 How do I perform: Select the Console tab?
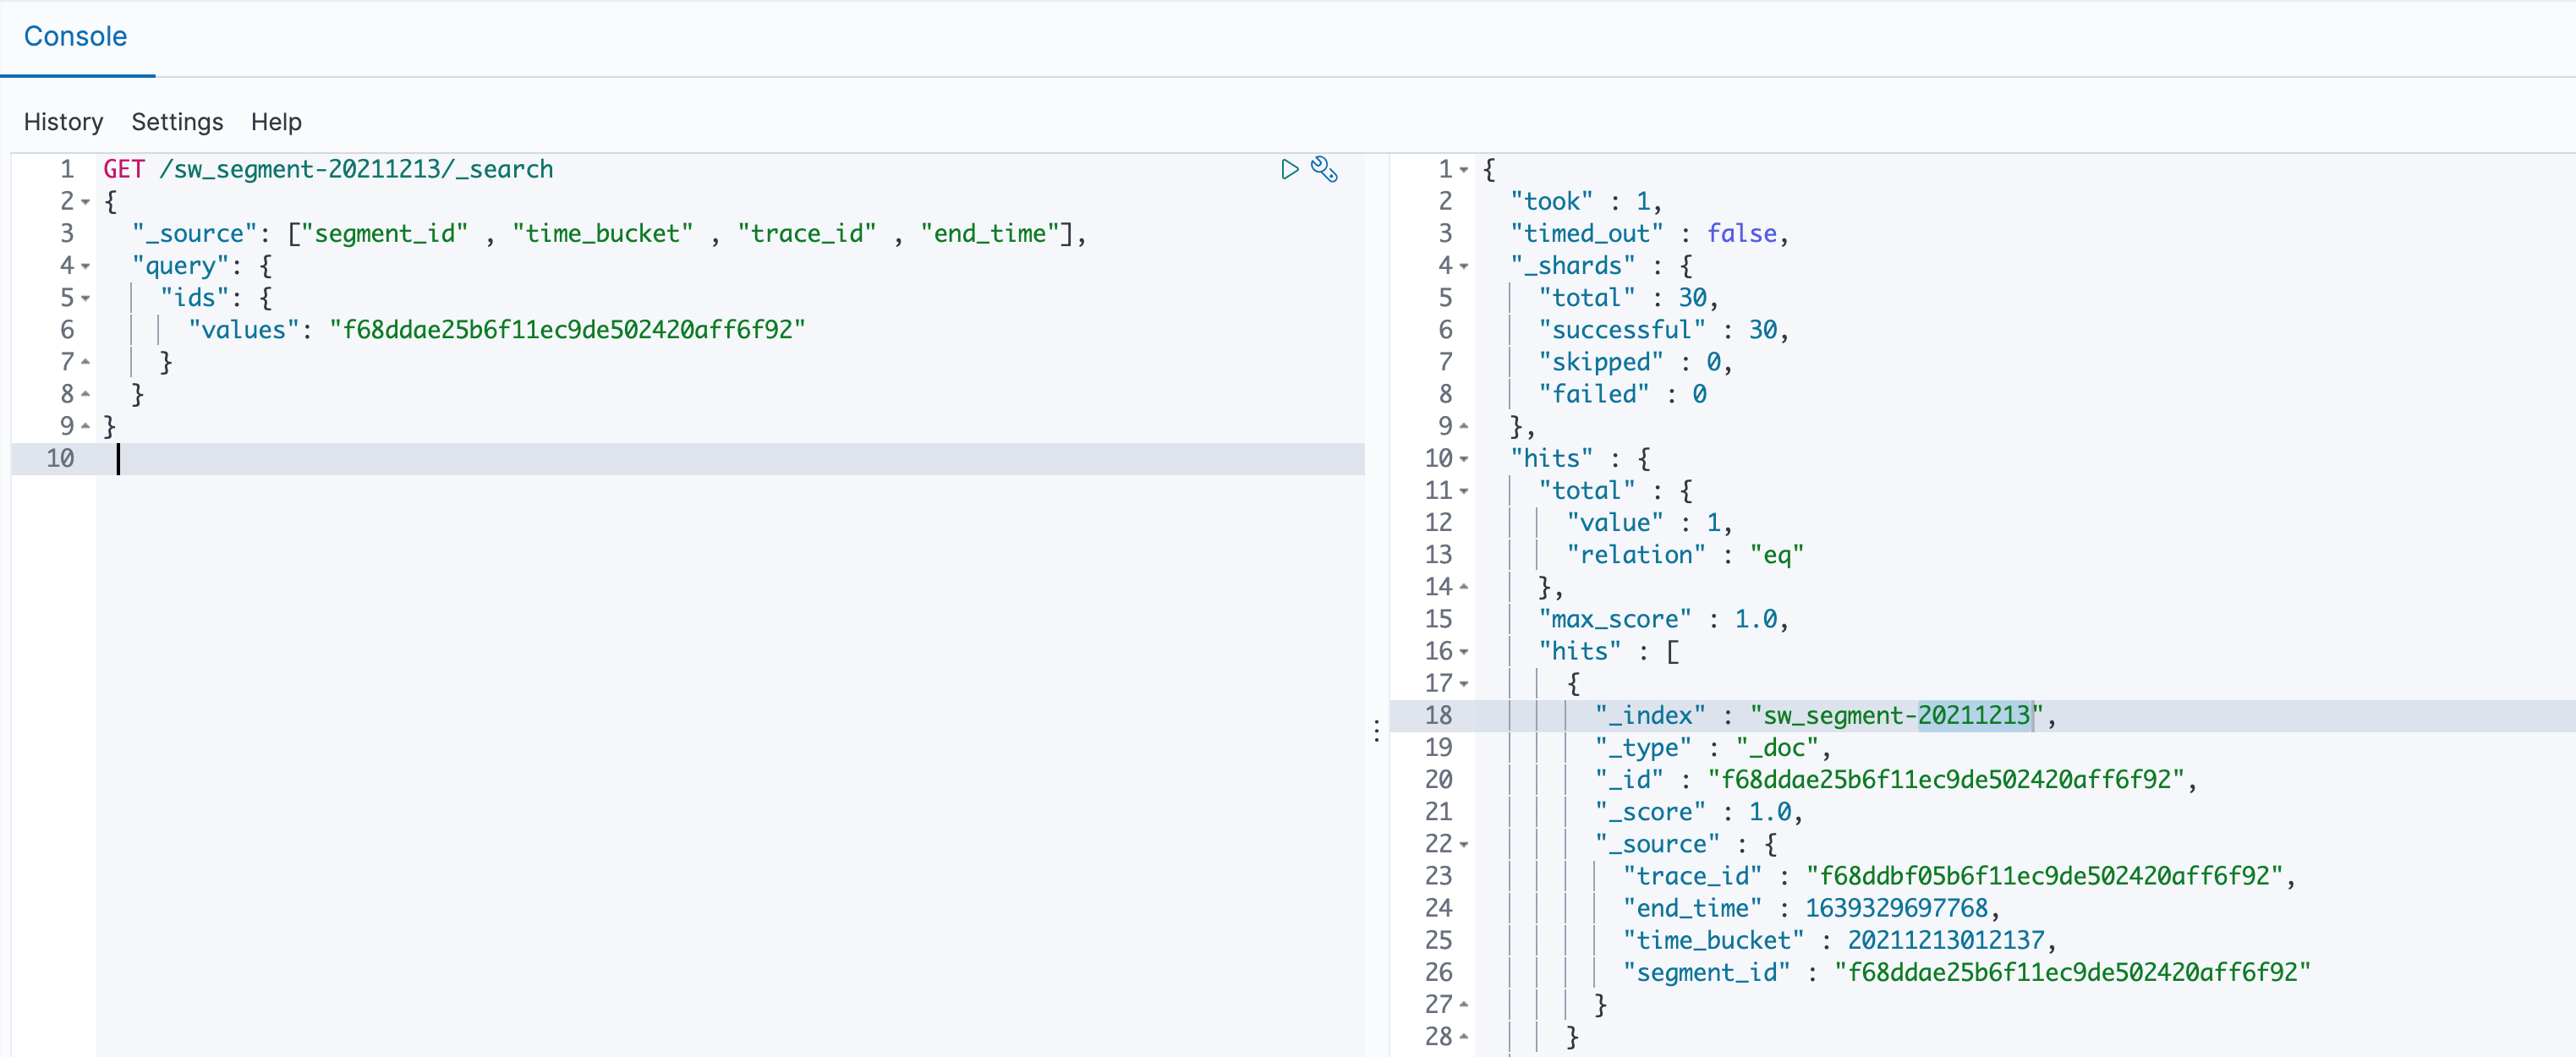click(x=75, y=37)
